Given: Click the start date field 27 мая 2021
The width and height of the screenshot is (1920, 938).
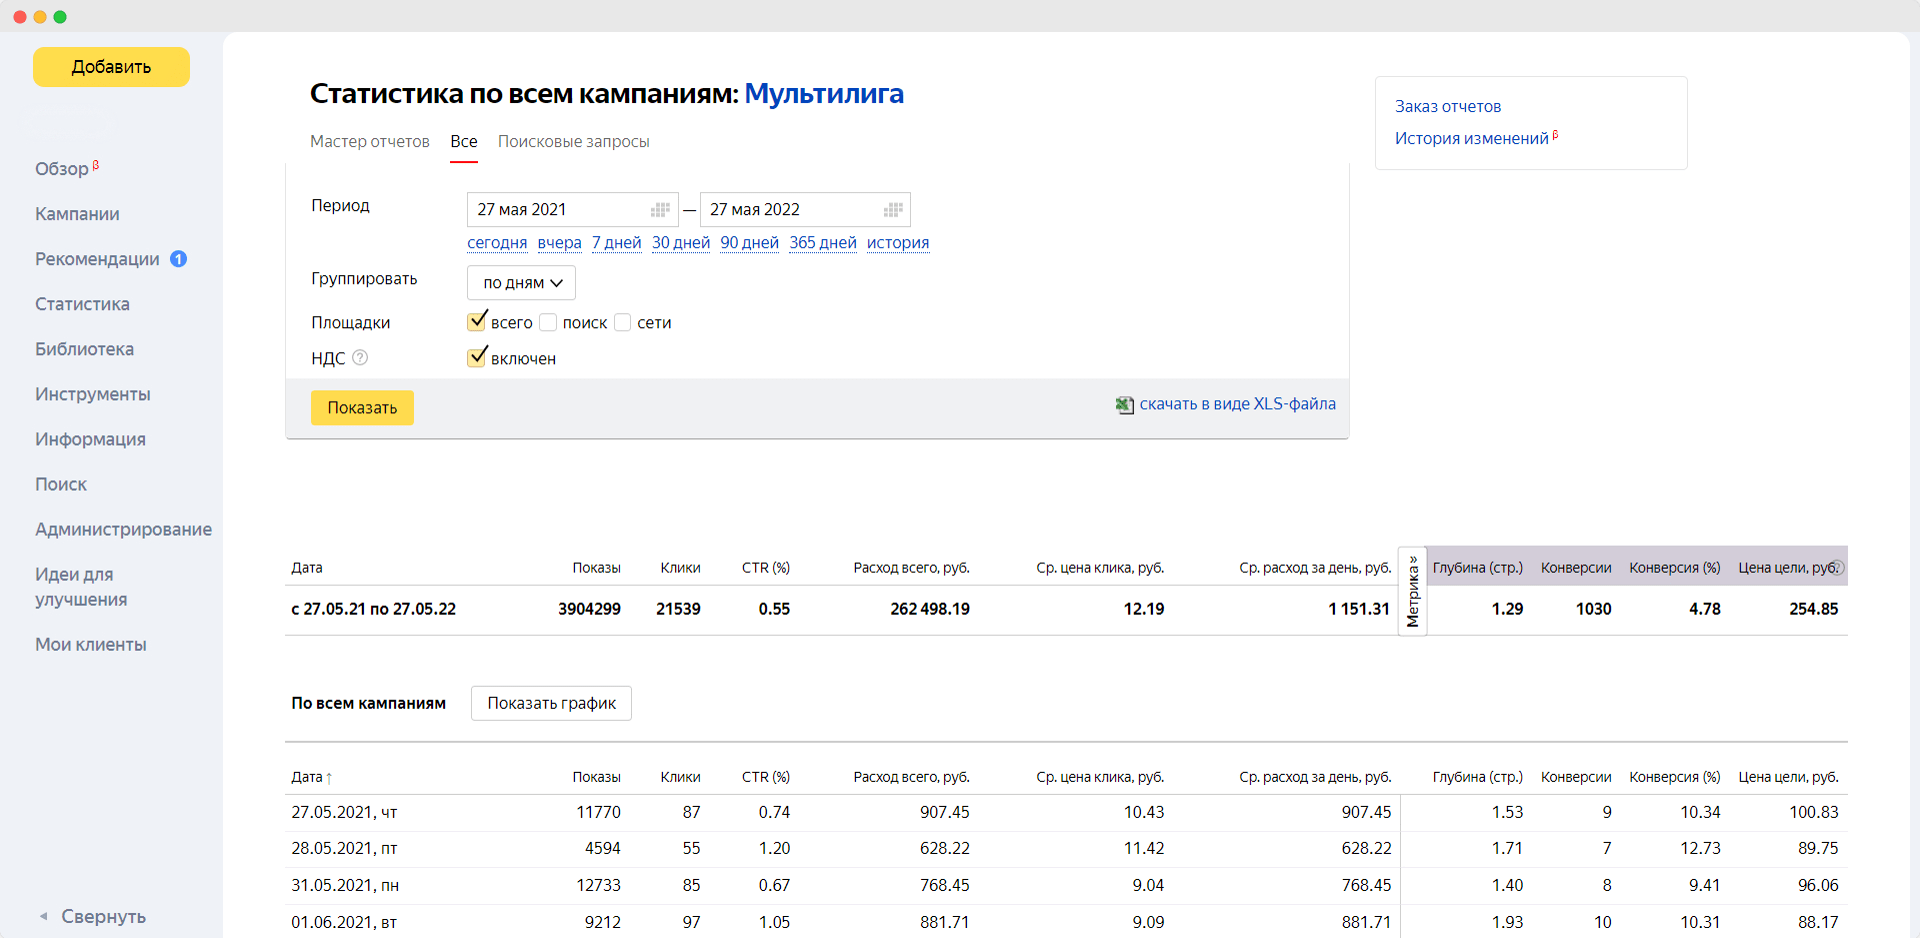Looking at the screenshot, I should click(x=573, y=210).
